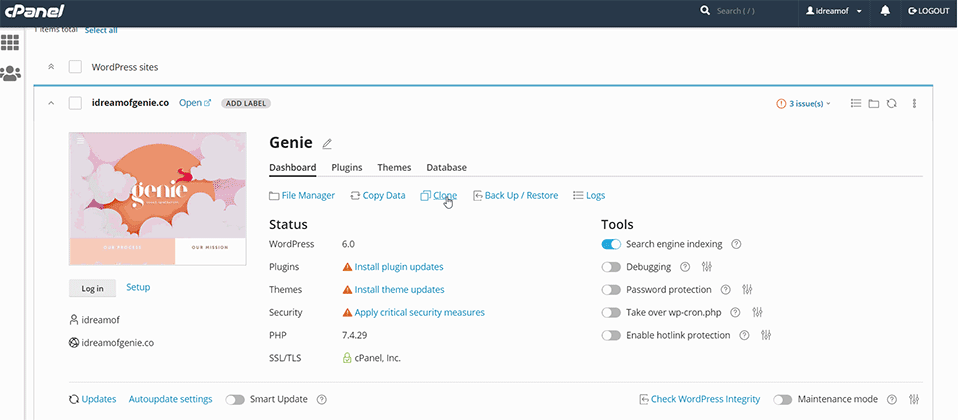This screenshot has height=420, width=958.
Task: Open the three-dot more menu
Action: coord(915,103)
